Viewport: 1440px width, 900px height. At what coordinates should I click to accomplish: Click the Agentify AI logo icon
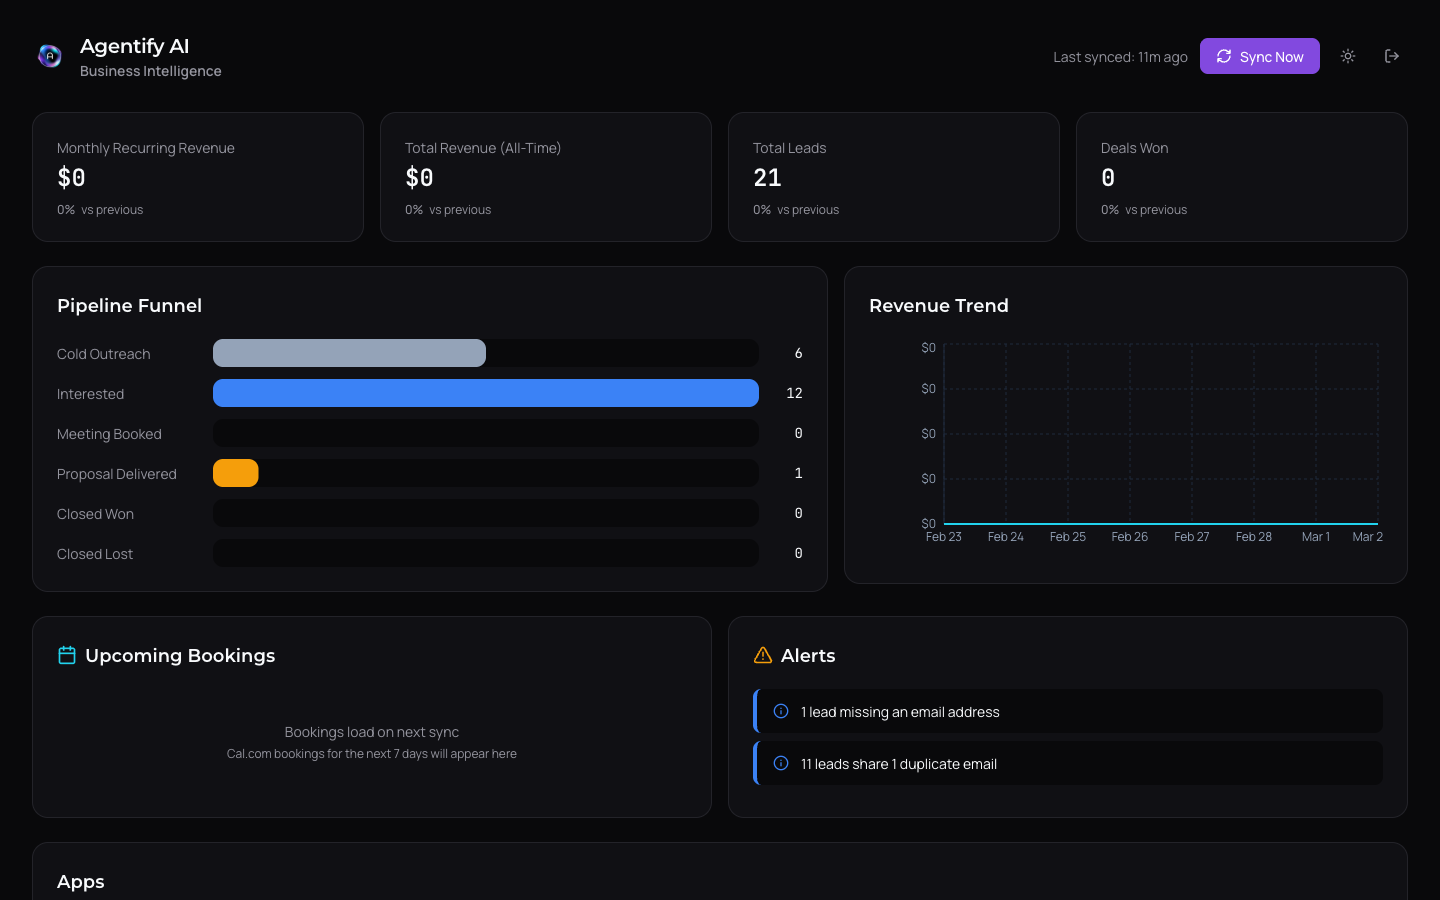[x=49, y=56]
